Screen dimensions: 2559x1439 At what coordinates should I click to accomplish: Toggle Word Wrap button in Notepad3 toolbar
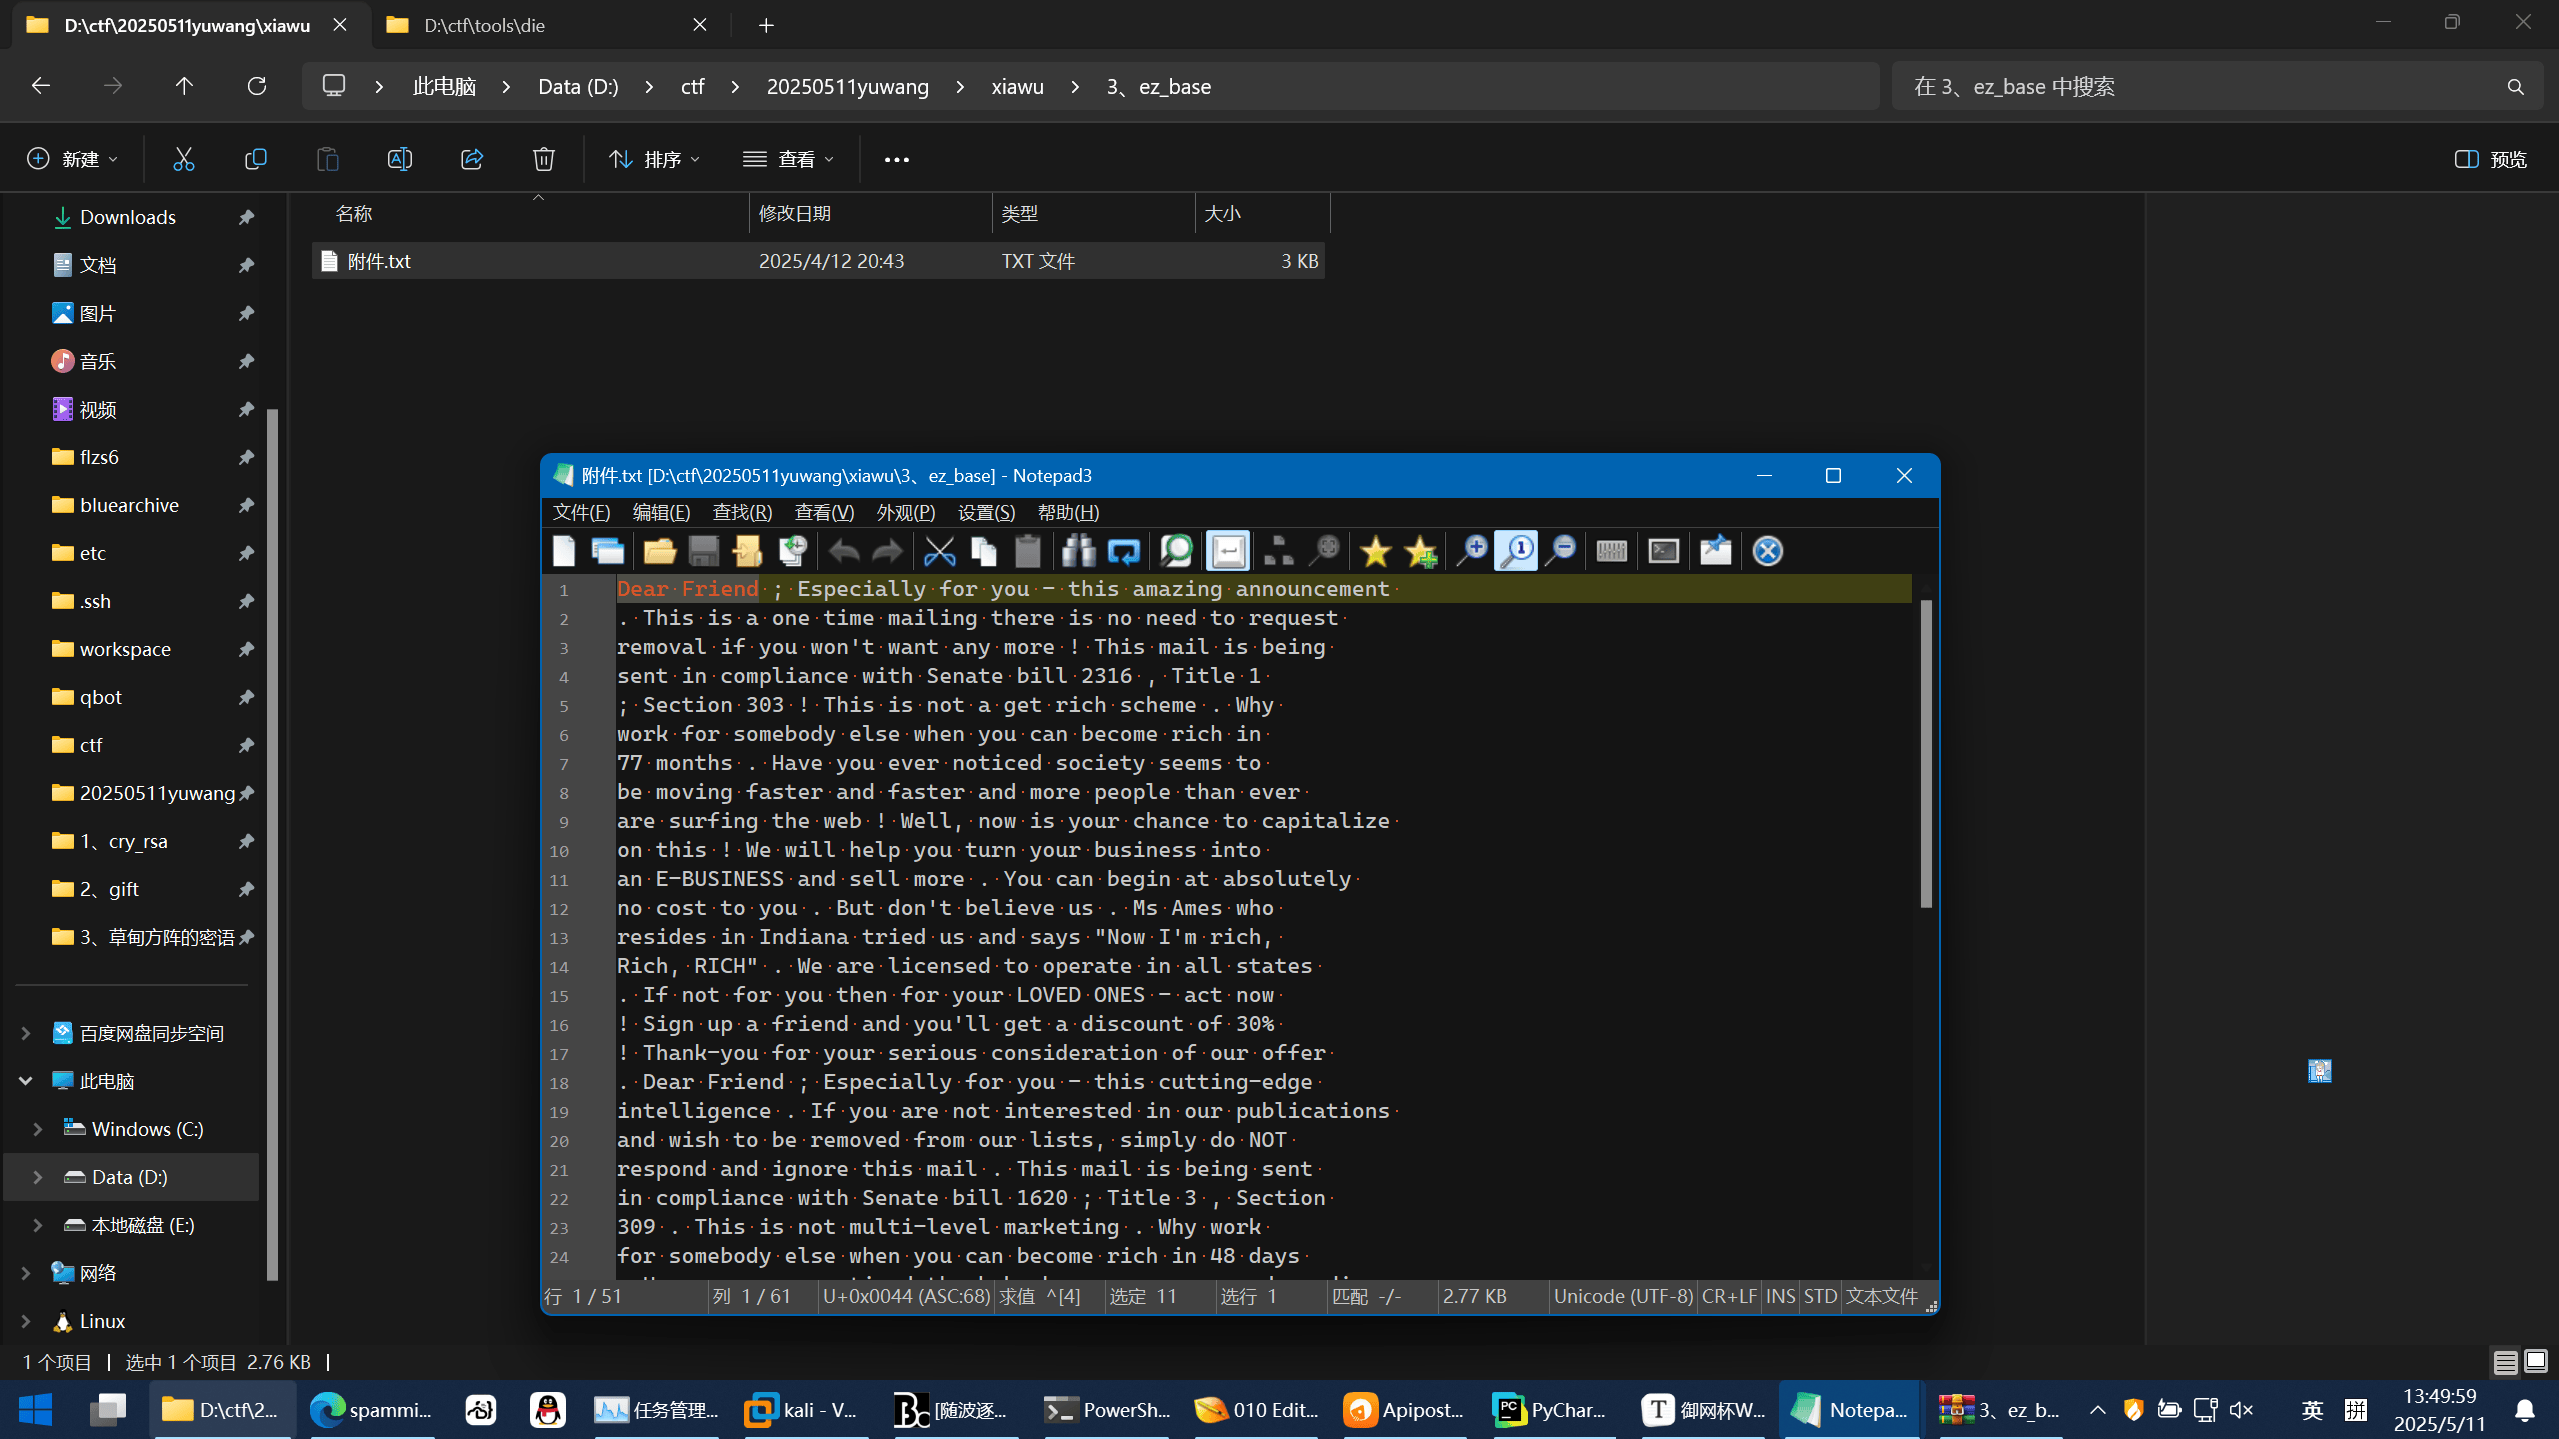pos(1228,551)
